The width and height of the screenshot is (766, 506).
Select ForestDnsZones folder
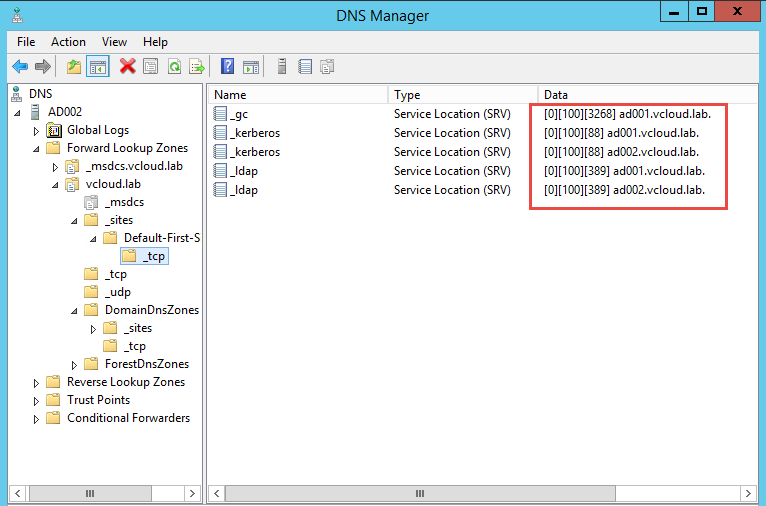coord(147,364)
